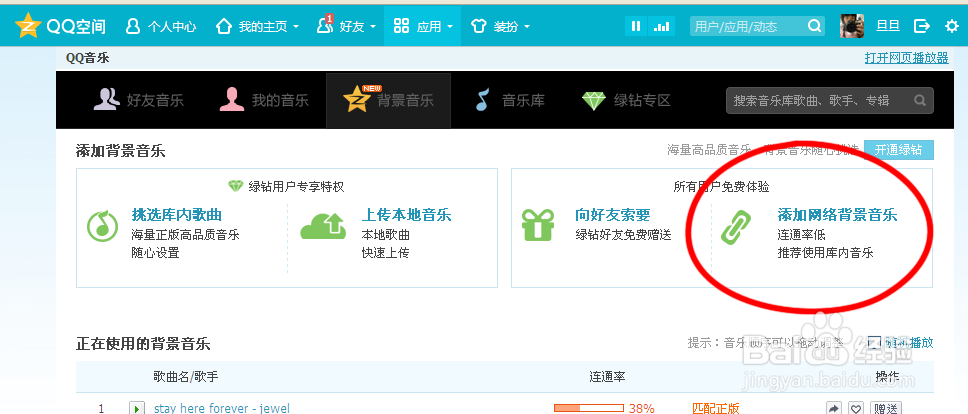968x414 pixels.
Task: Select the 背景音乐 tab
Action: pos(388,101)
